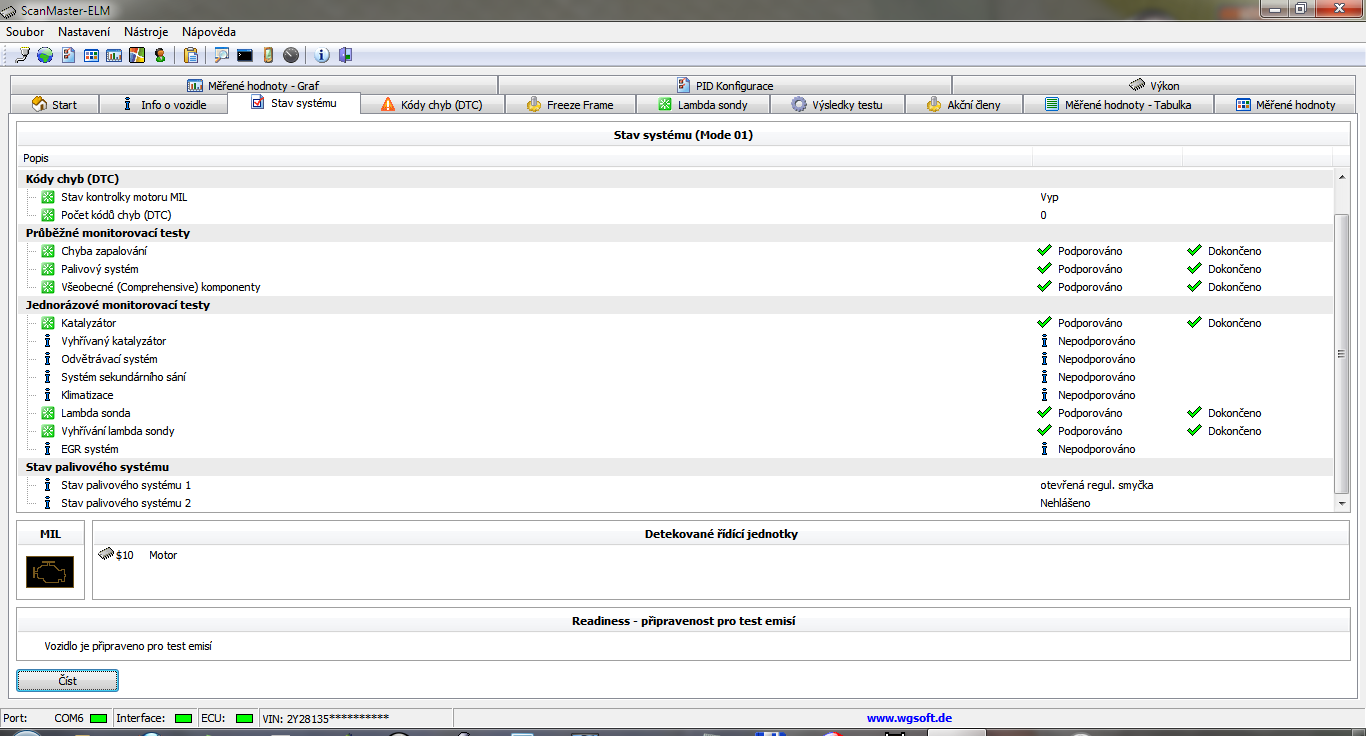Screen dimensions: 1366x736
Task: Open the www.wgsoft.de link
Action: [x=909, y=718]
